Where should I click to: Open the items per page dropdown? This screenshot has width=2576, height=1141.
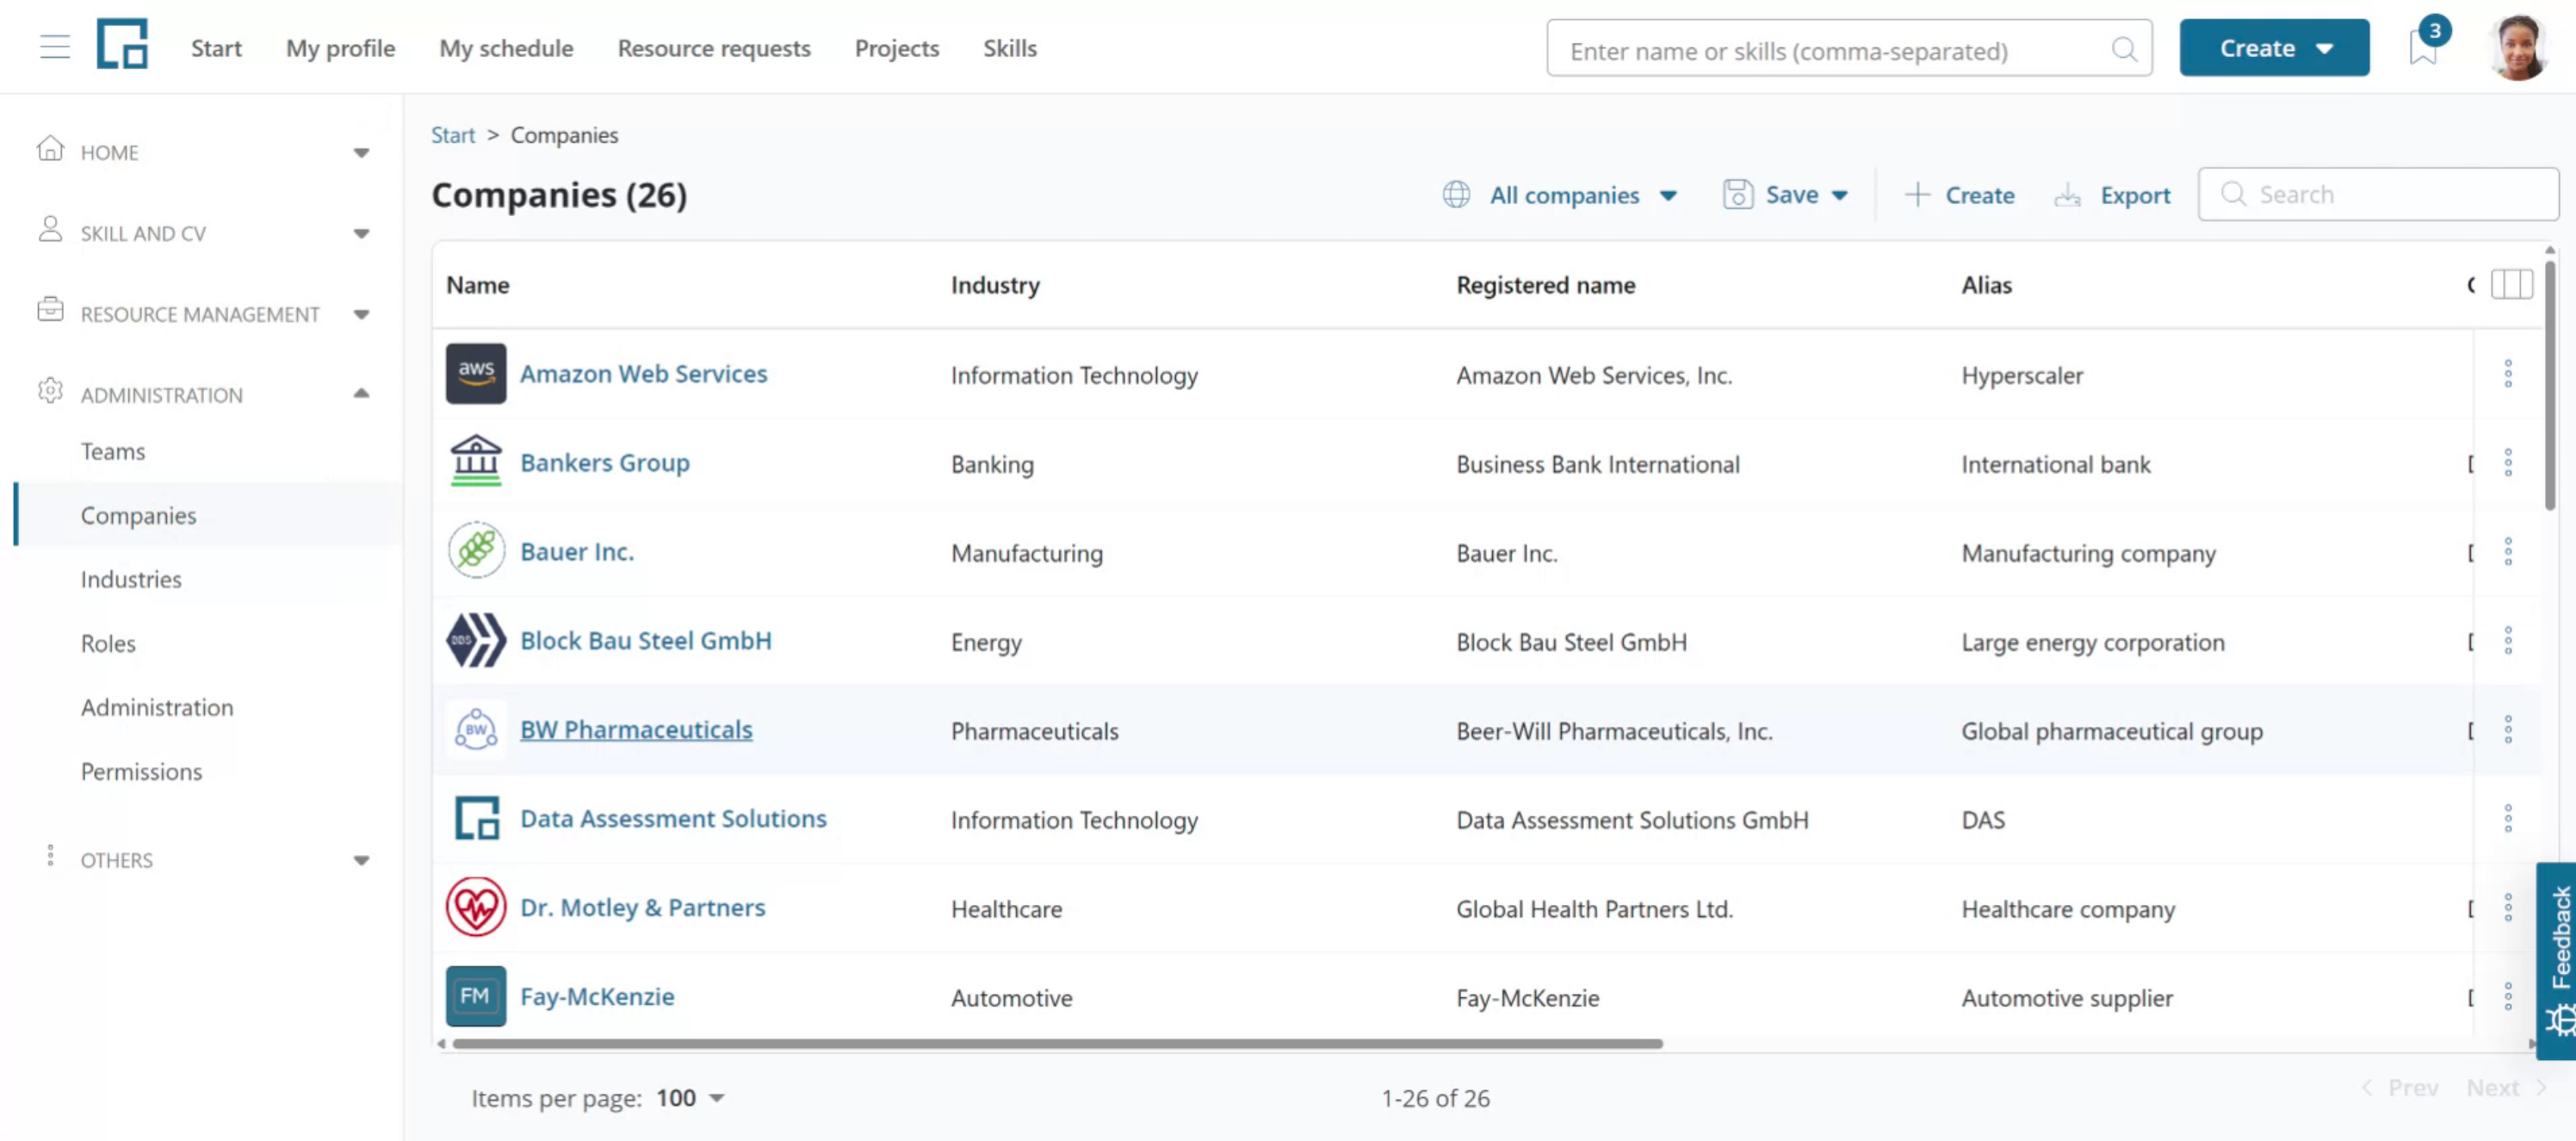[691, 1097]
